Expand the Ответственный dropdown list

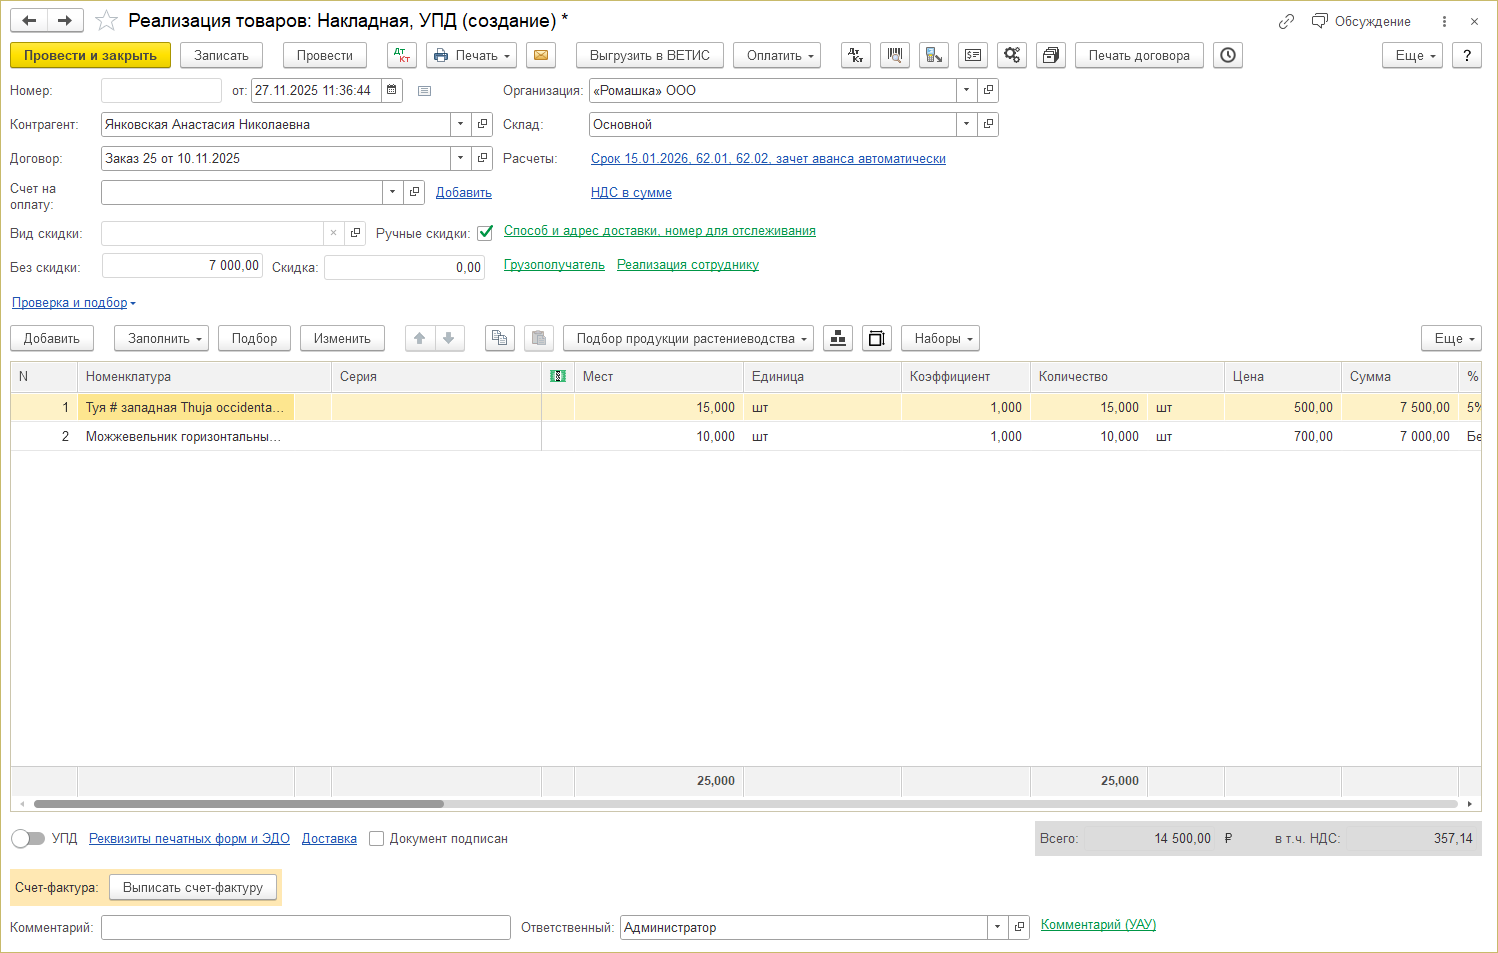[x=997, y=928]
